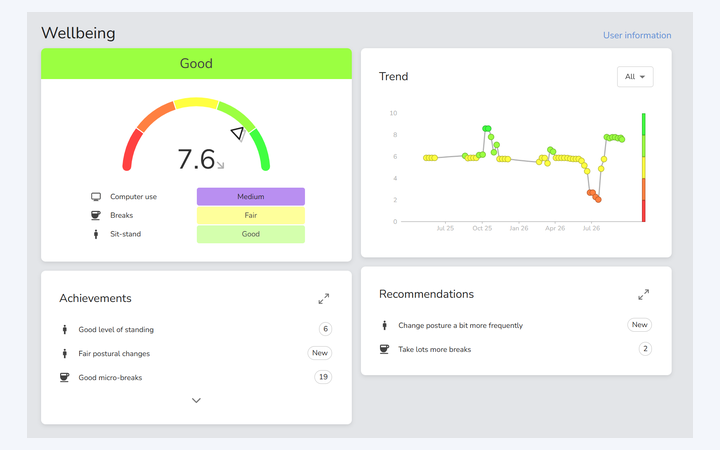Image resolution: width=720 pixels, height=450 pixels.
Task: Click the Computer use monitor icon
Action: click(x=96, y=197)
